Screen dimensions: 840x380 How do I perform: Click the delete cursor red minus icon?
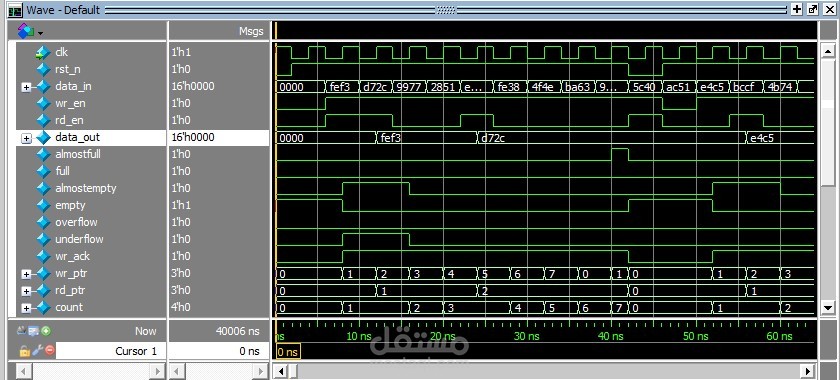pyautogui.click(x=50, y=351)
